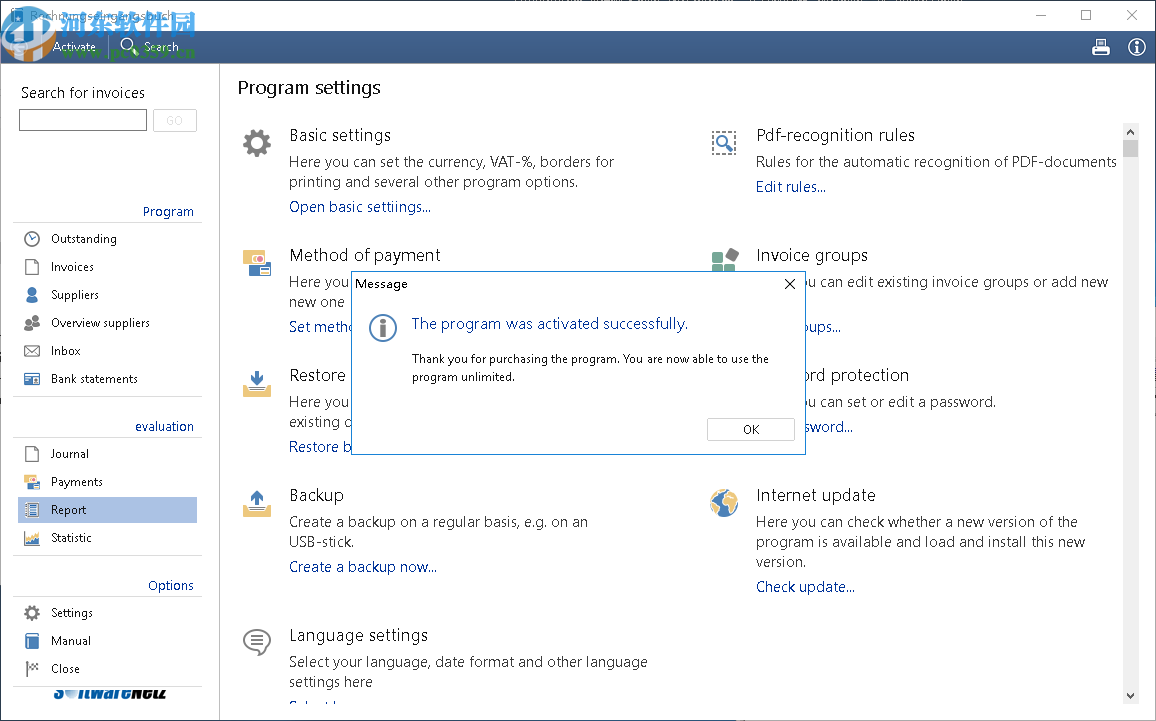1156x721 pixels.
Task: Click the 'Create a backup now...' link
Action: [363, 567]
